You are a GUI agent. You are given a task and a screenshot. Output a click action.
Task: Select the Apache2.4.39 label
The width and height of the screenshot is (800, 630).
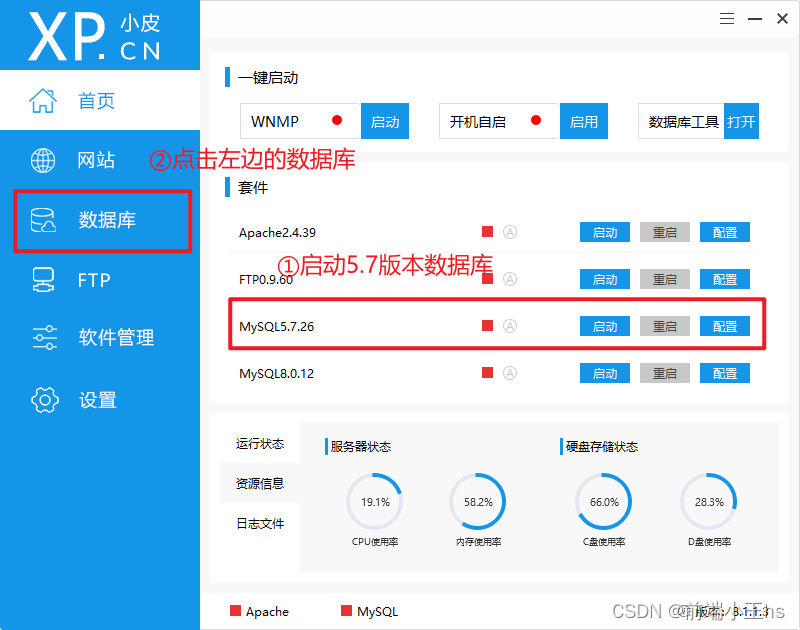(x=277, y=233)
